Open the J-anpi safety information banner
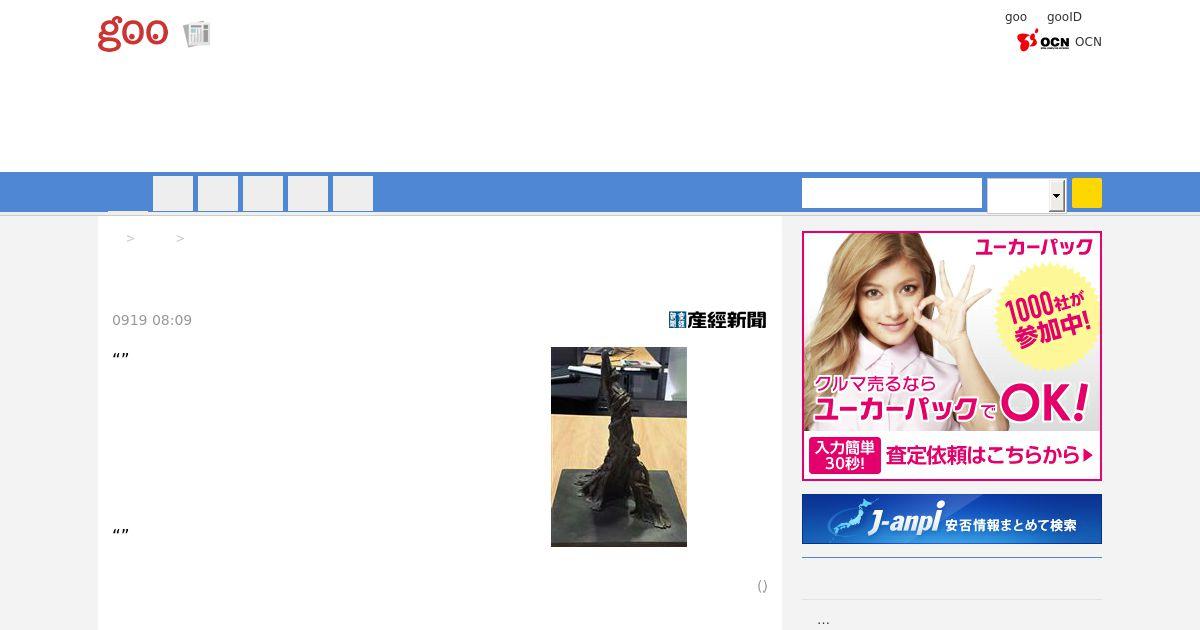 click(952, 519)
